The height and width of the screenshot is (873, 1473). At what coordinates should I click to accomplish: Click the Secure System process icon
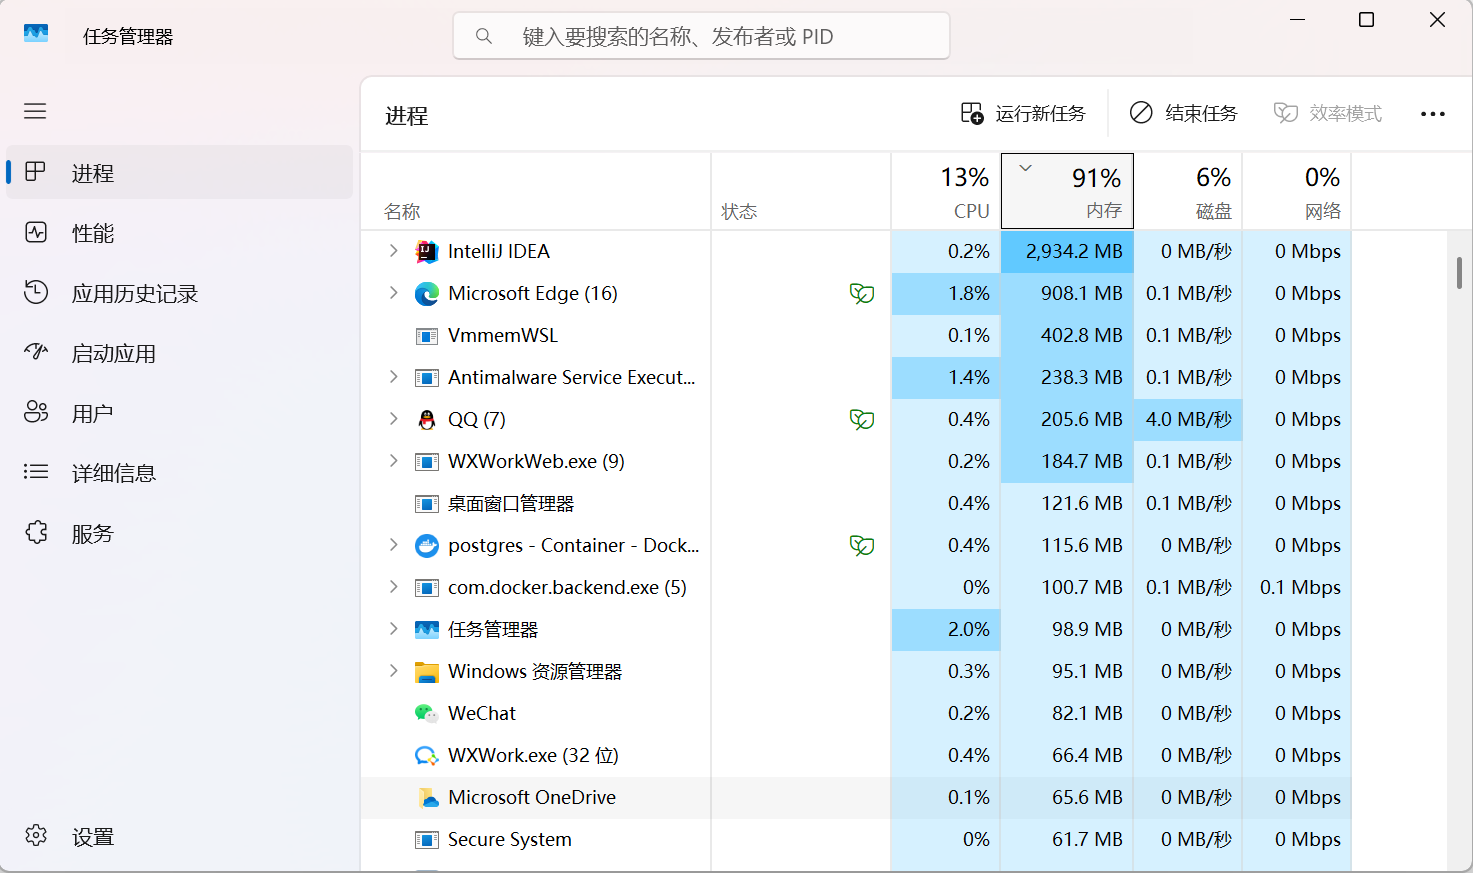pyautogui.click(x=427, y=840)
